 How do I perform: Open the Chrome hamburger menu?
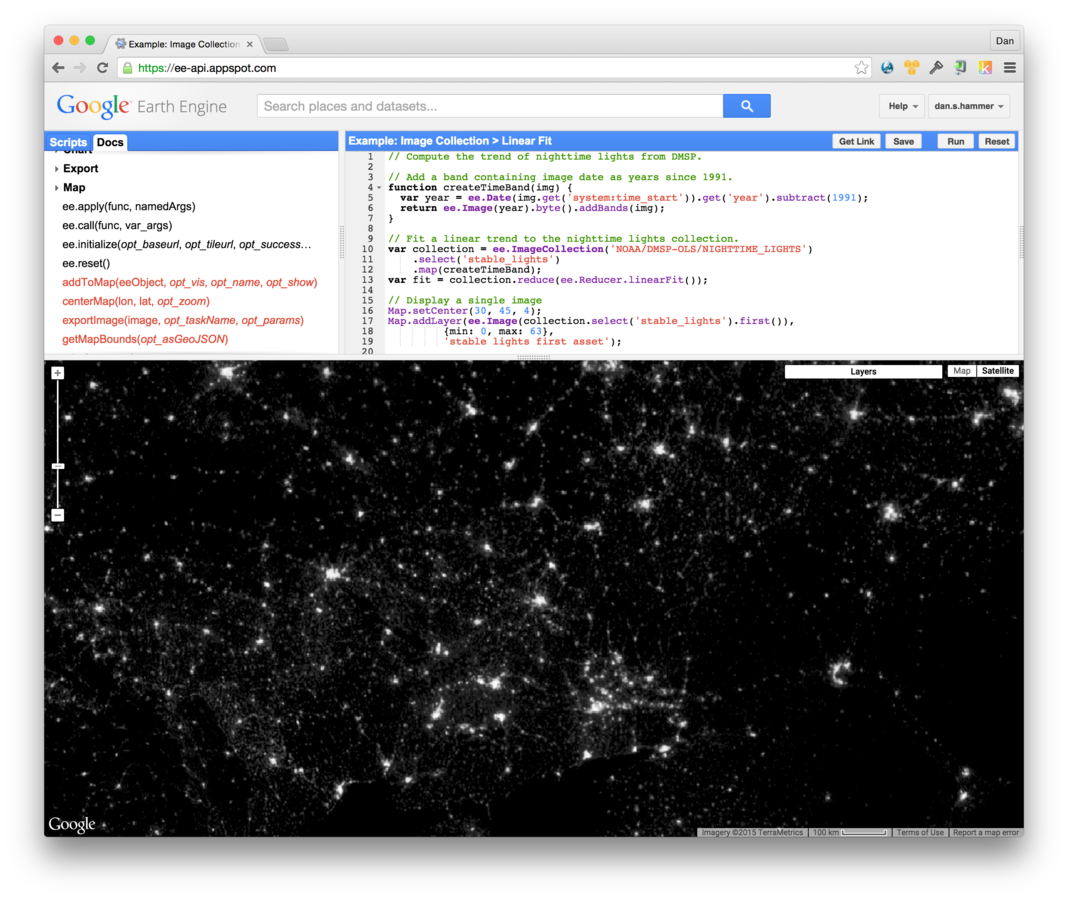pos(1009,67)
